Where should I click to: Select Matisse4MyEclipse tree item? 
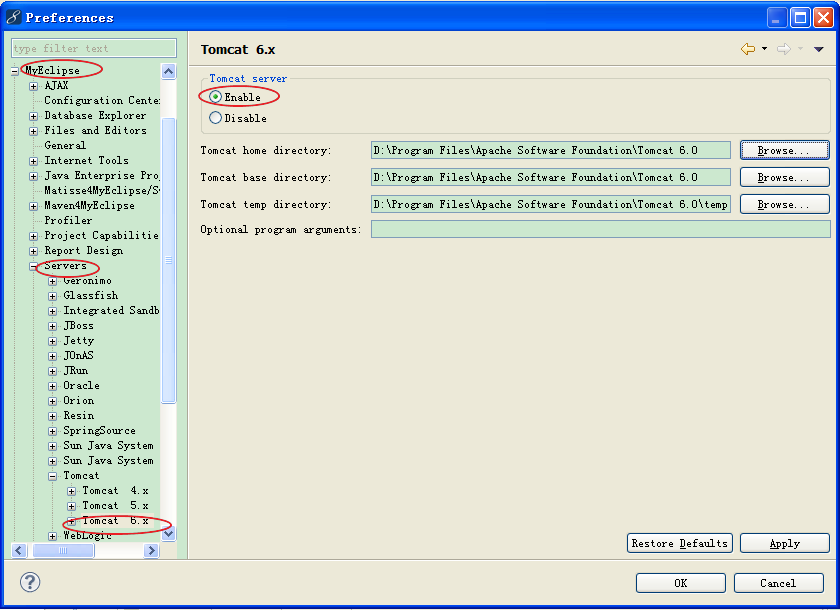click(102, 190)
